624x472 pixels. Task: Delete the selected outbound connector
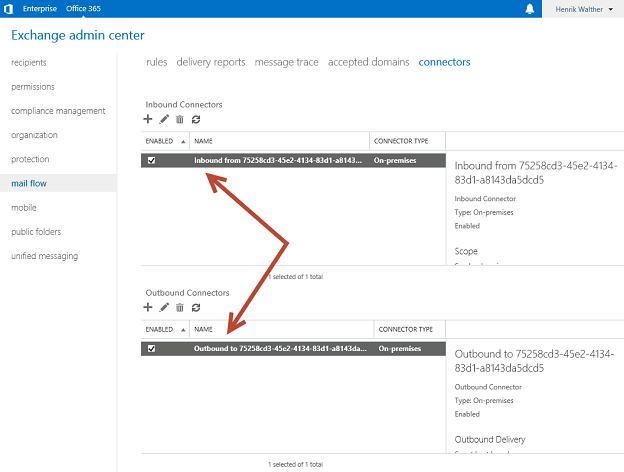click(180, 307)
